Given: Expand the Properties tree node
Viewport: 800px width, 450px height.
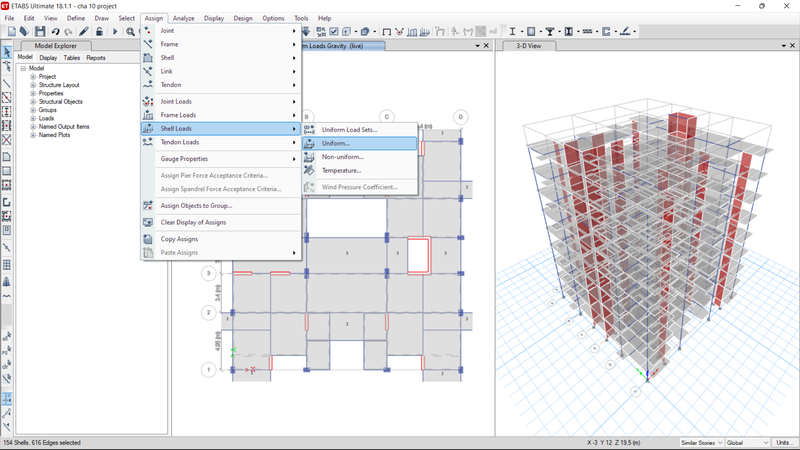Looking at the screenshot, I should pyautogui.click(x=33, y=93).
